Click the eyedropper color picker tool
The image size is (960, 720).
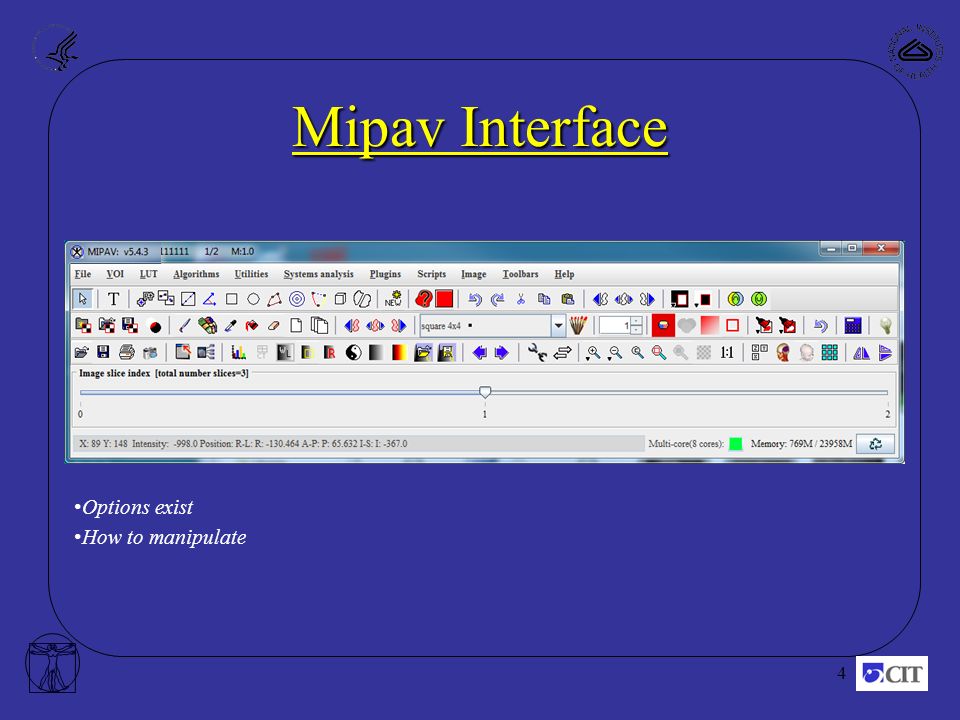230,325
